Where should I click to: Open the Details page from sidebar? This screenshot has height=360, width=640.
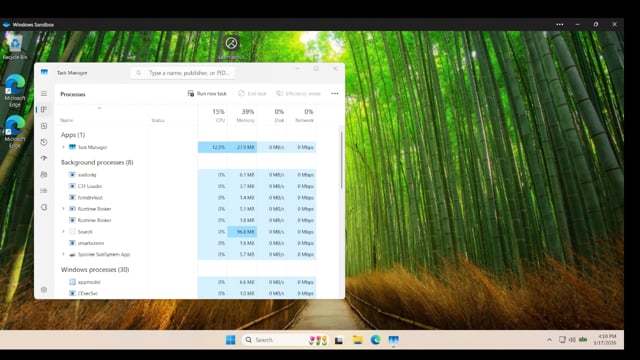44,191
